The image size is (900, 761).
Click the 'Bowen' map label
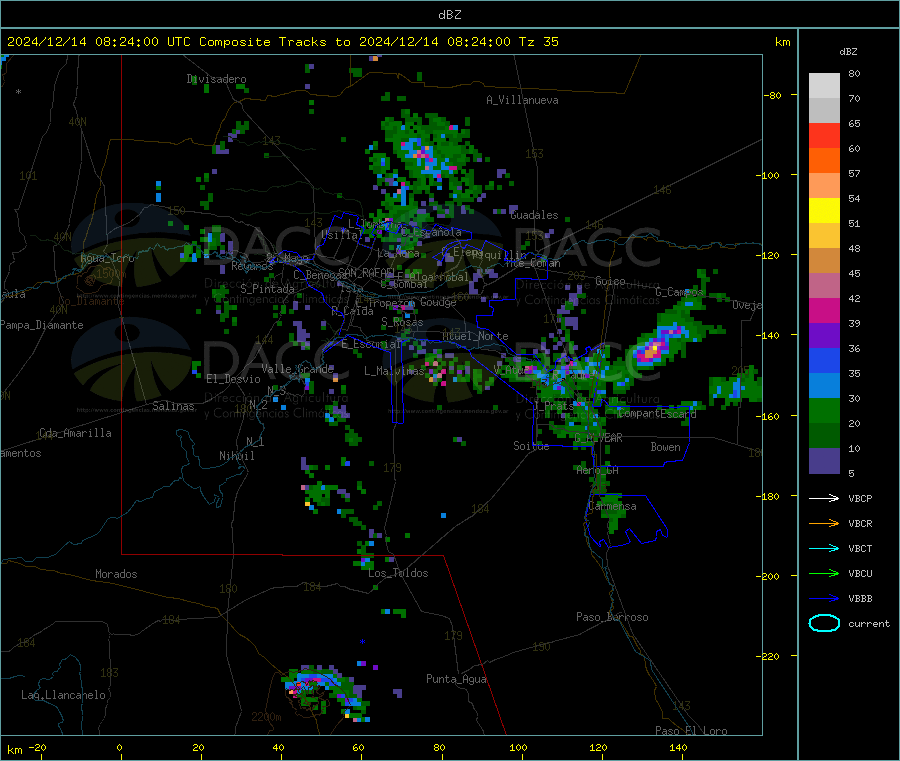pyautogui.click(x=665, y=447)
